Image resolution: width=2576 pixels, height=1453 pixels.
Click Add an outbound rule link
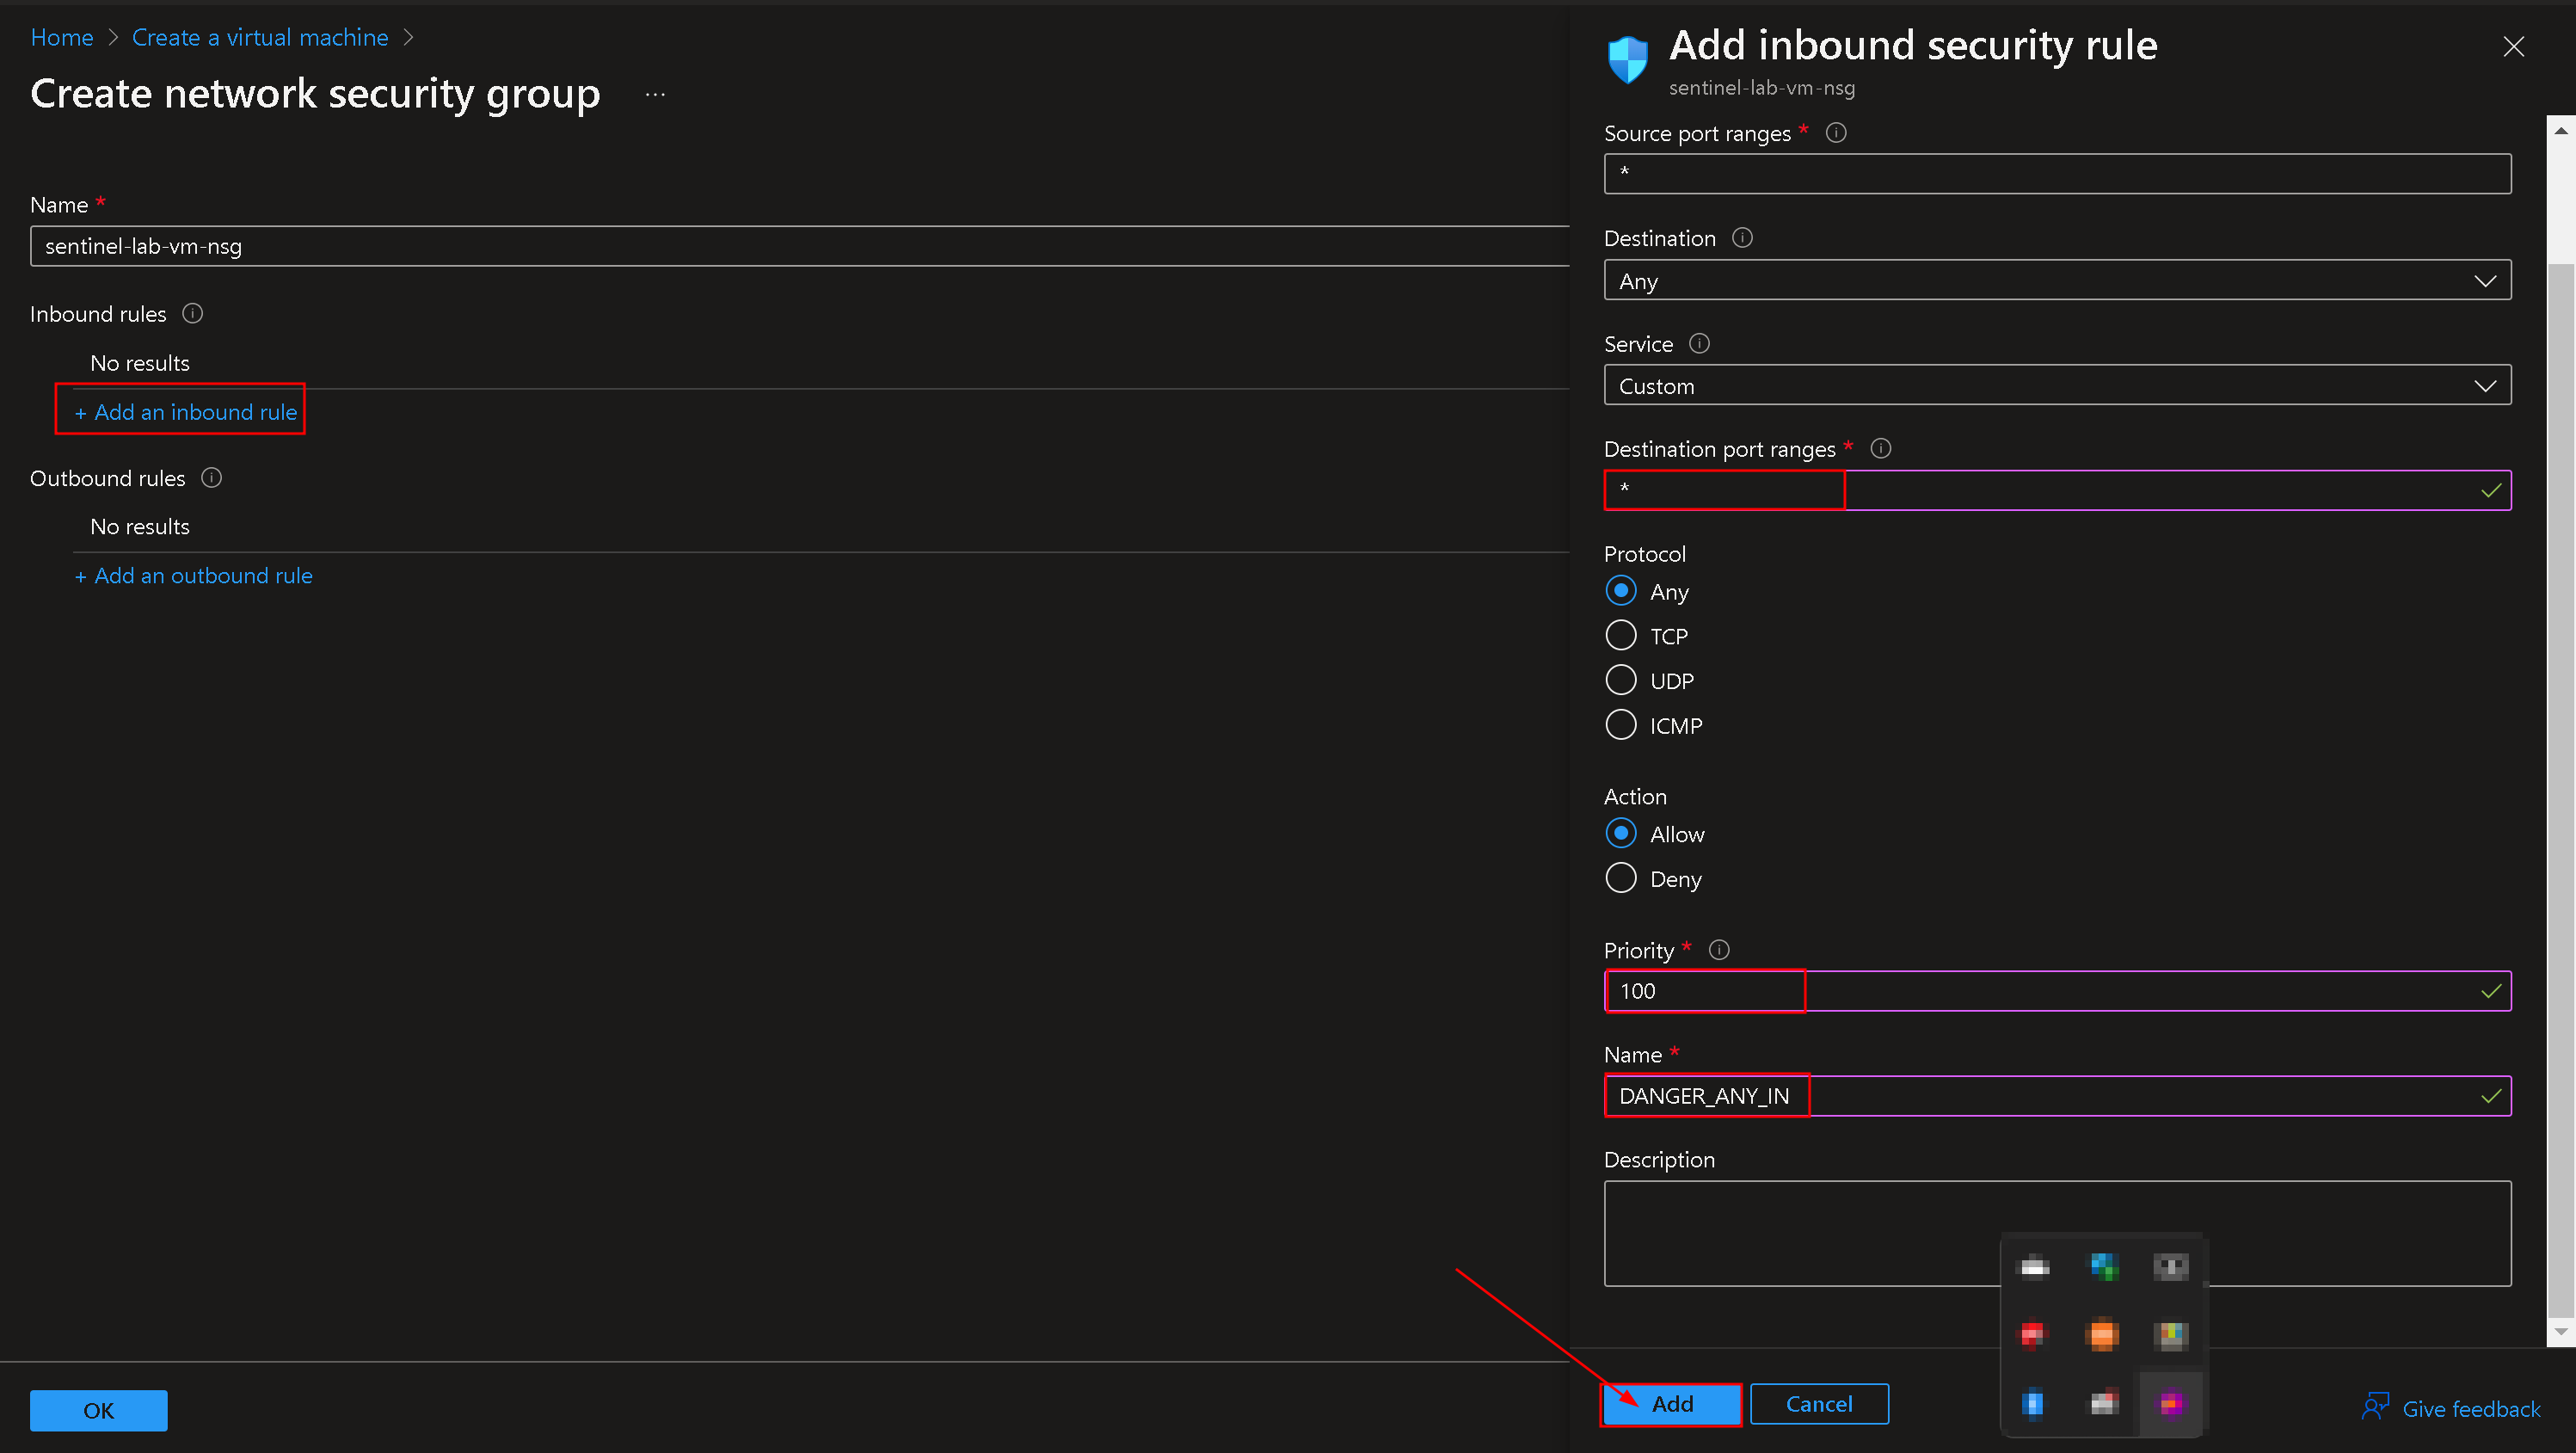[194, 576]
